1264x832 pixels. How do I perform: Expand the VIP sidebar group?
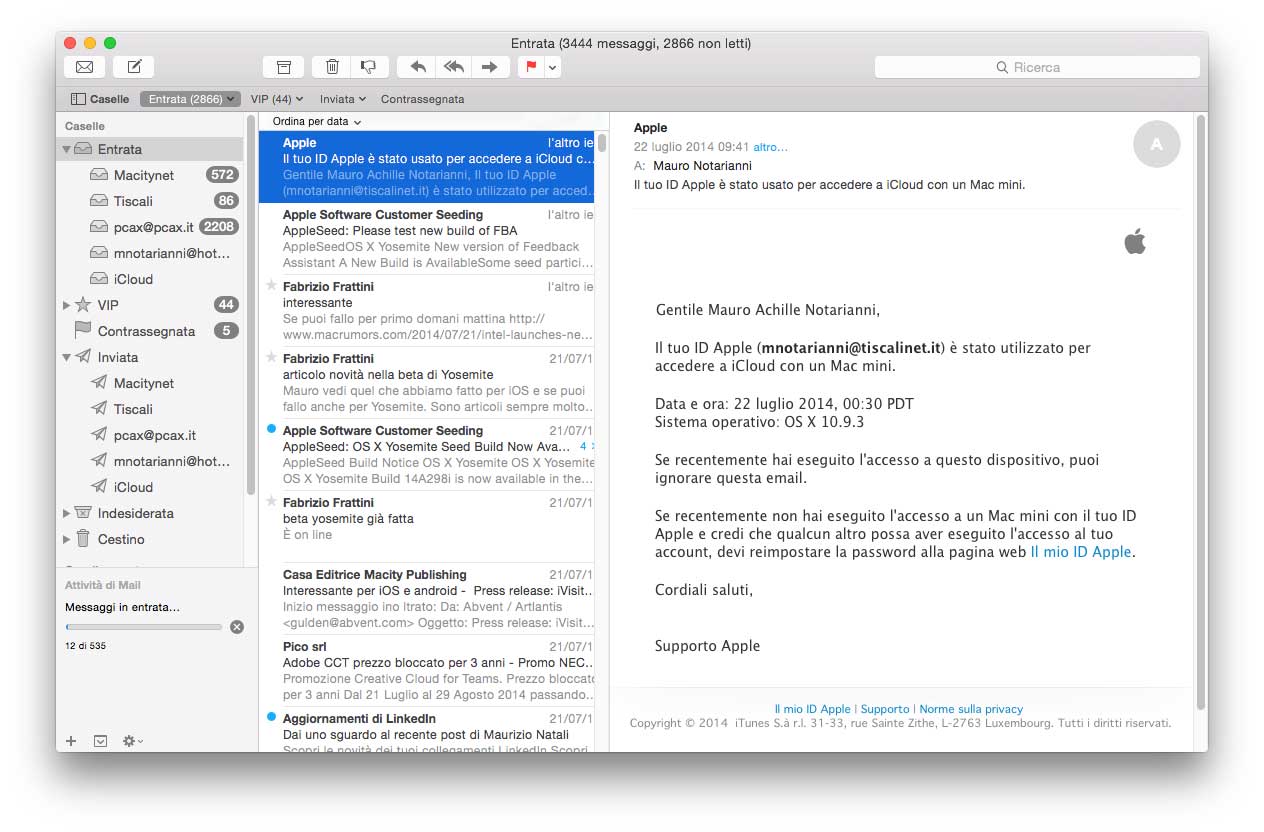click(67, 305)
